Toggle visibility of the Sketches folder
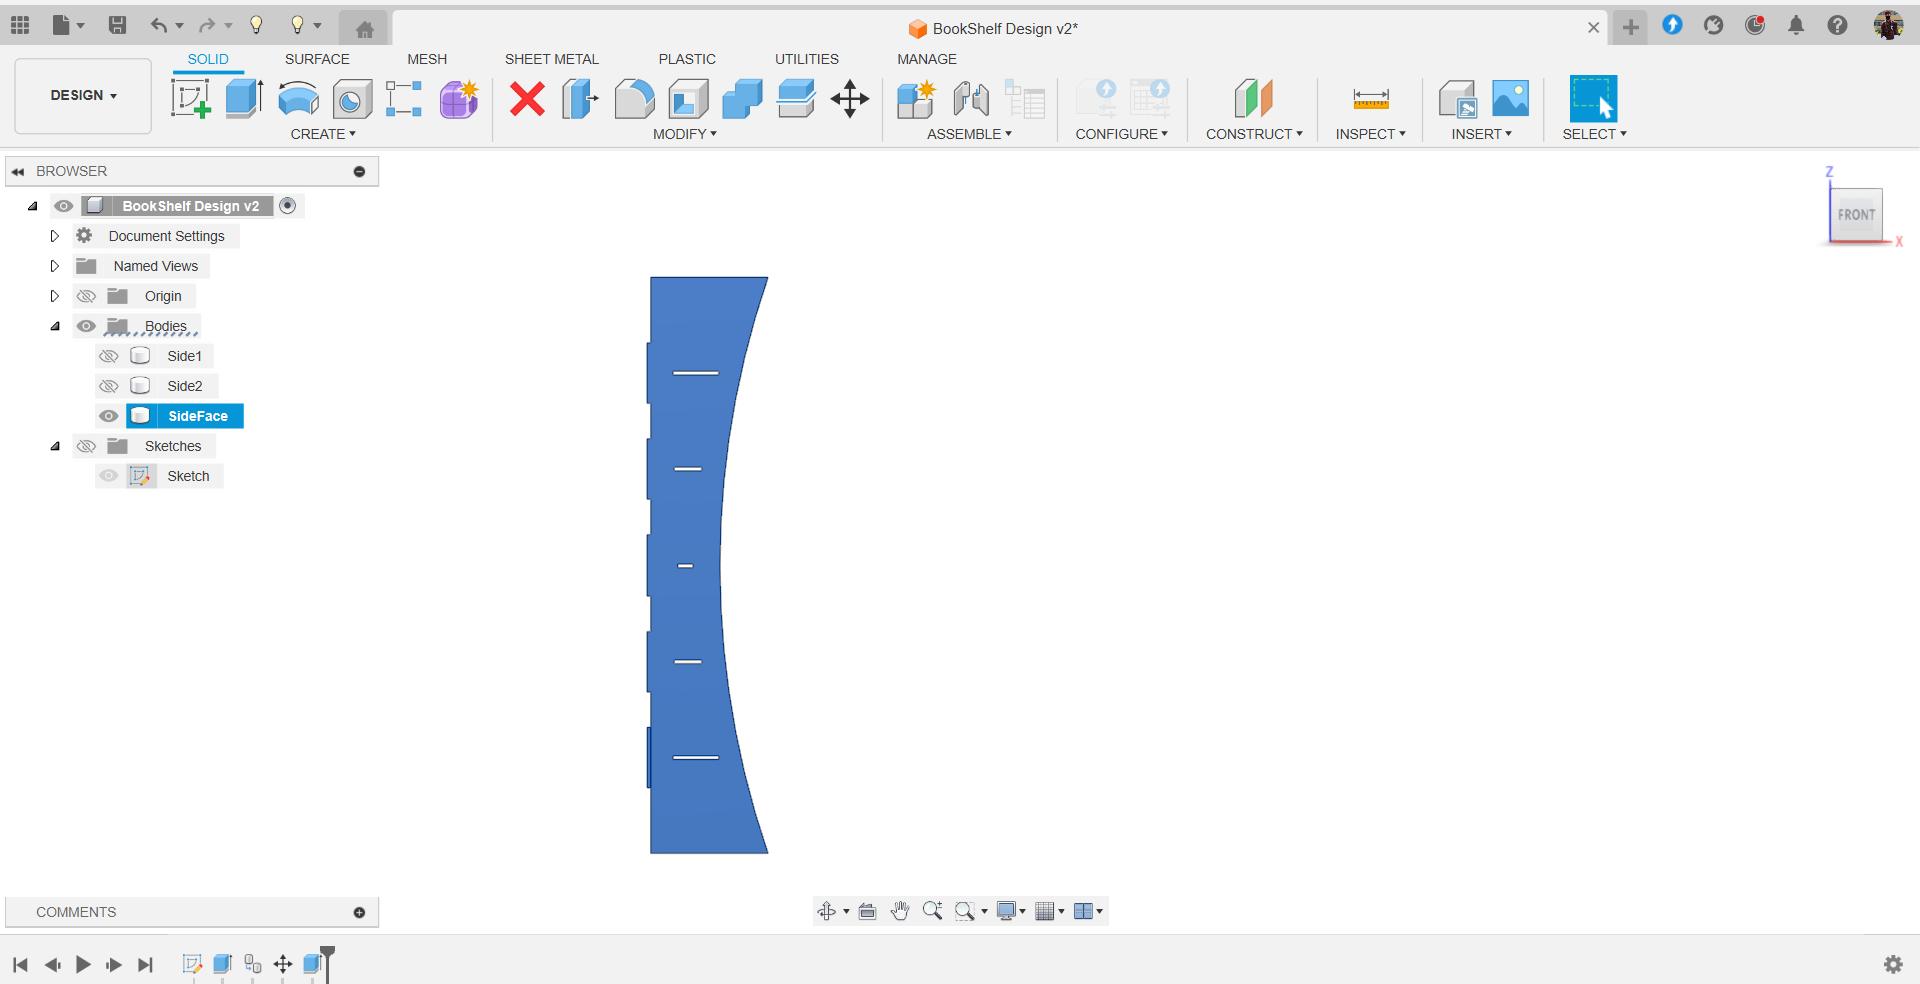Screen dimensions: 1920x984 pos(86,446)
